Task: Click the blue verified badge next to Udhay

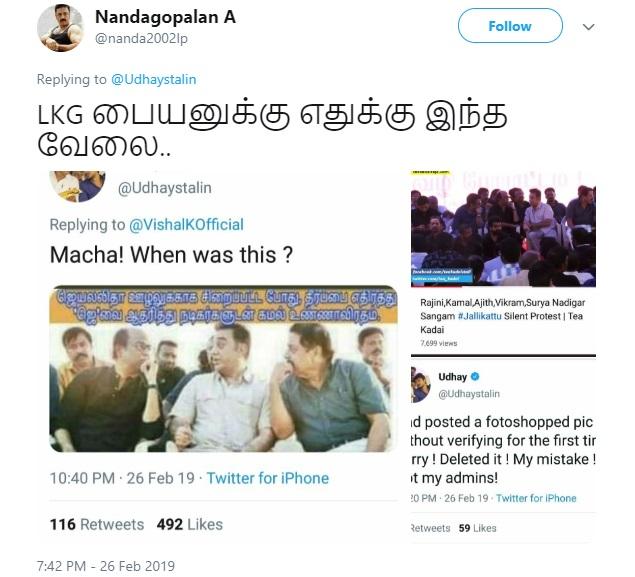Action: pyautogui.click(x=475, y=377)
